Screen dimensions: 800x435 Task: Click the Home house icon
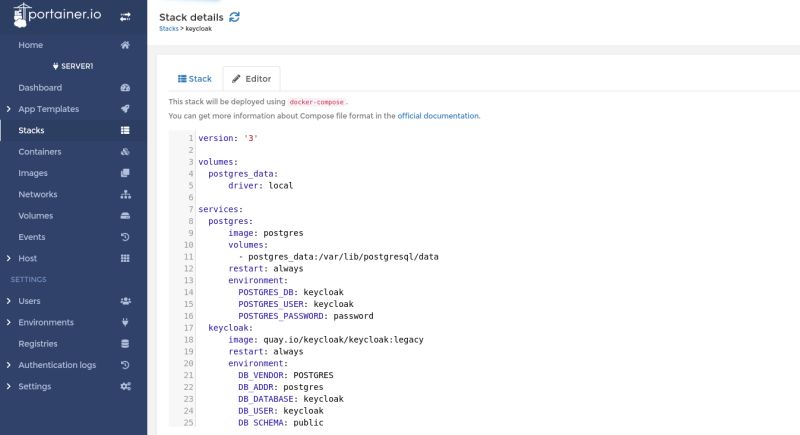click(125, 45)
